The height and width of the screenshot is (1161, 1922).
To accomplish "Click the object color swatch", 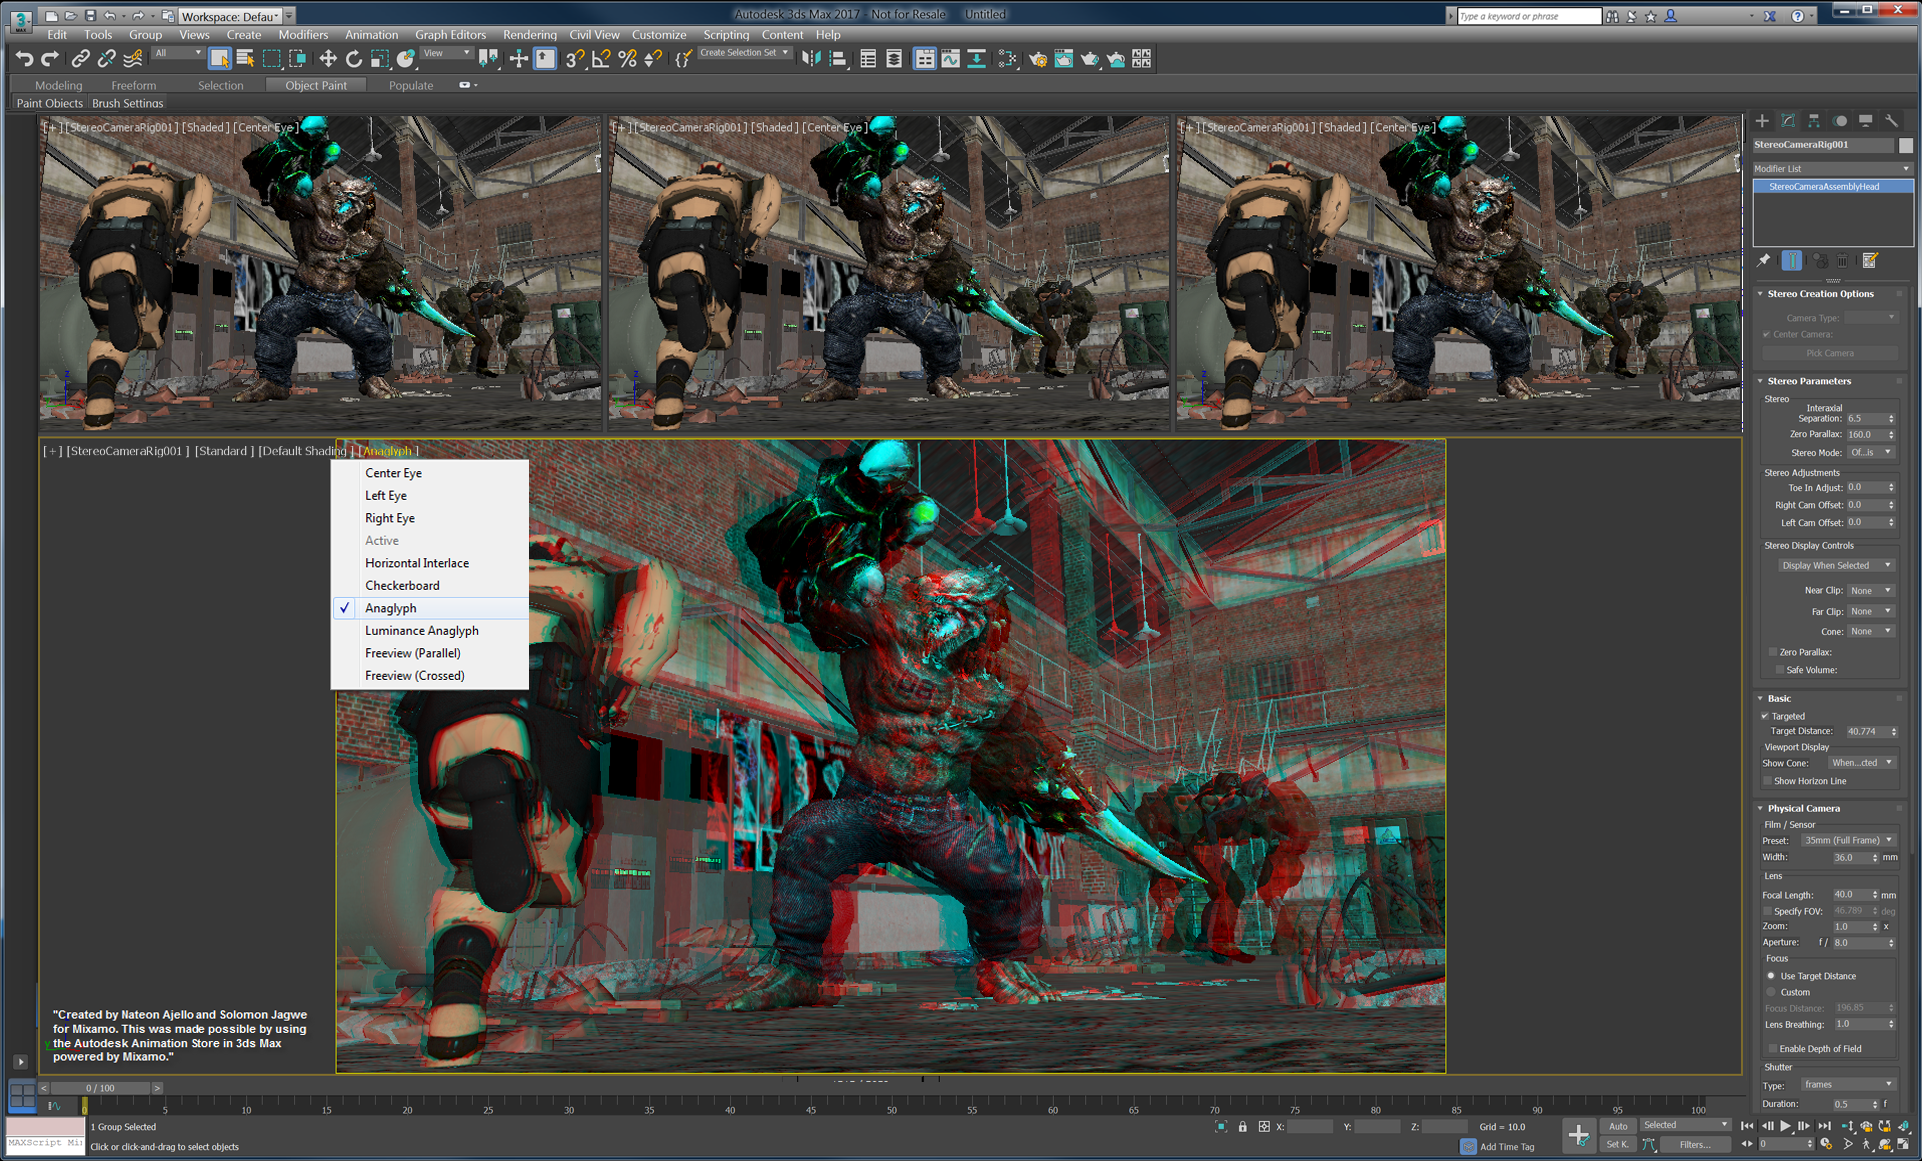I will click(x=1906, y=145).
